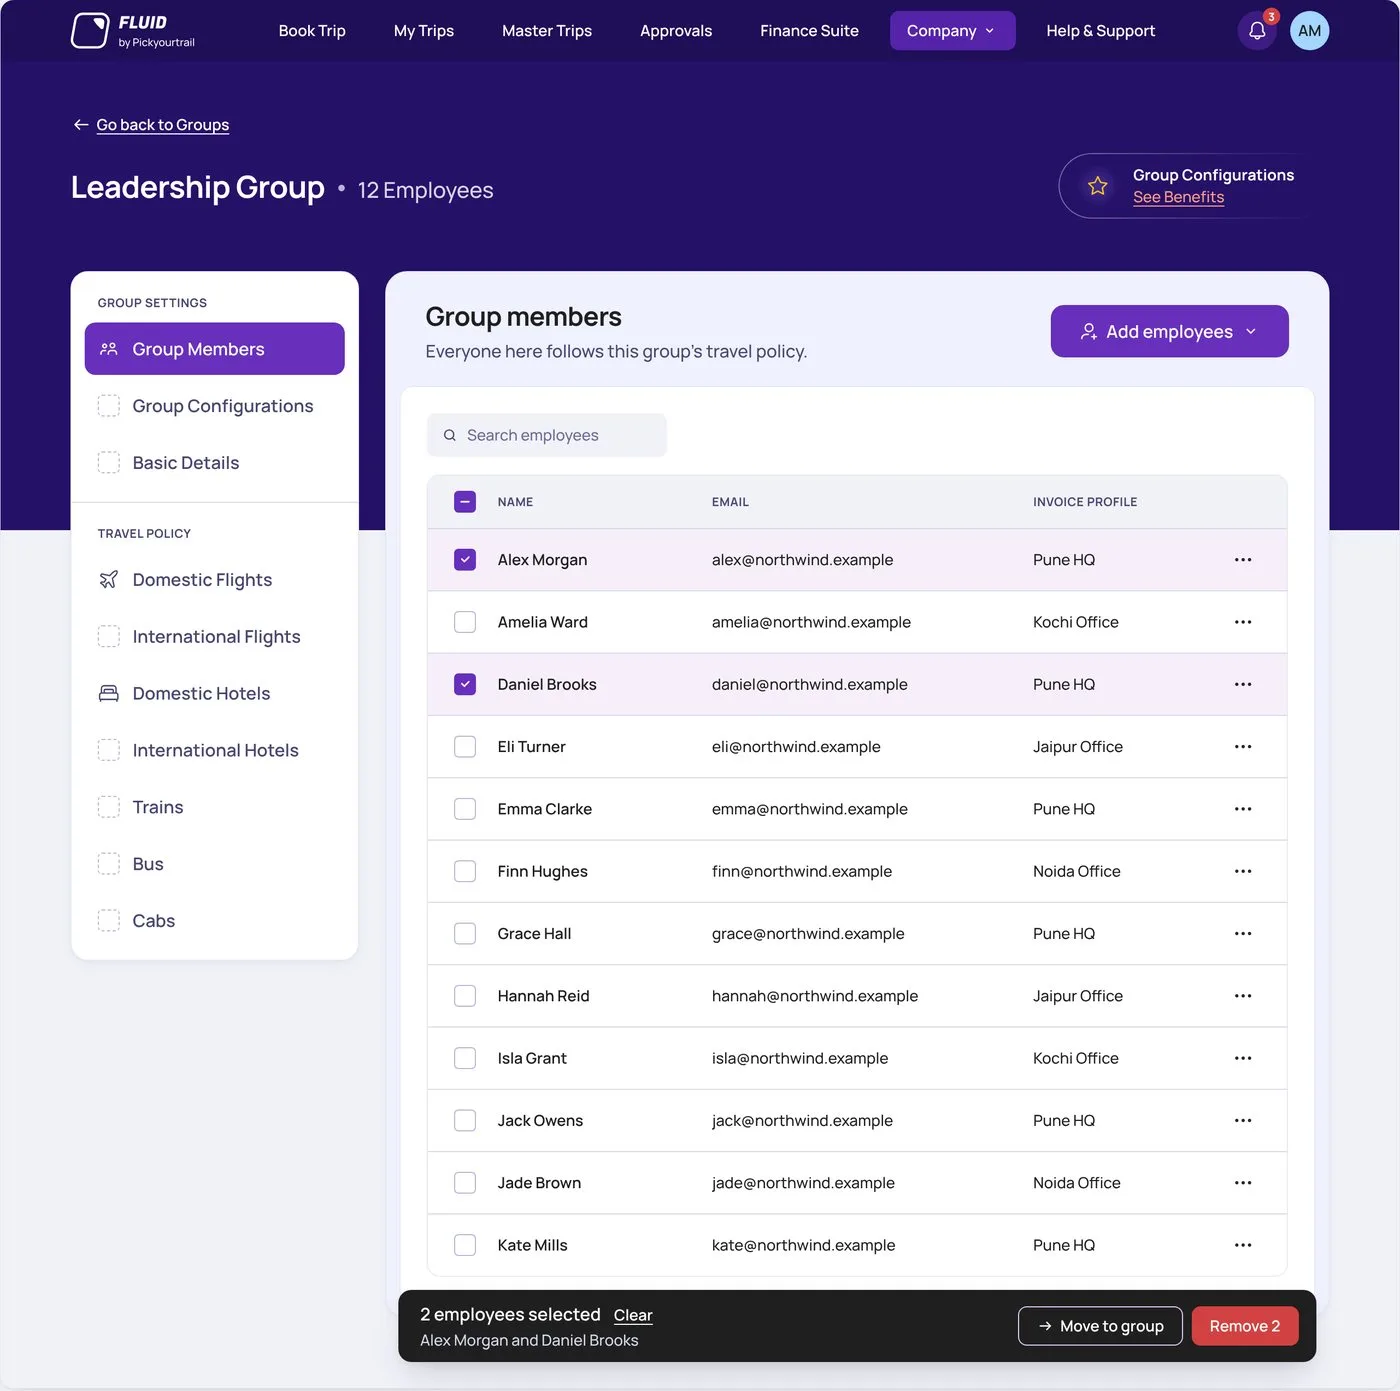Viewport: 1400px width, 1391px height.
Task: Open the Master Trips menu
Action: coord(547,31)
